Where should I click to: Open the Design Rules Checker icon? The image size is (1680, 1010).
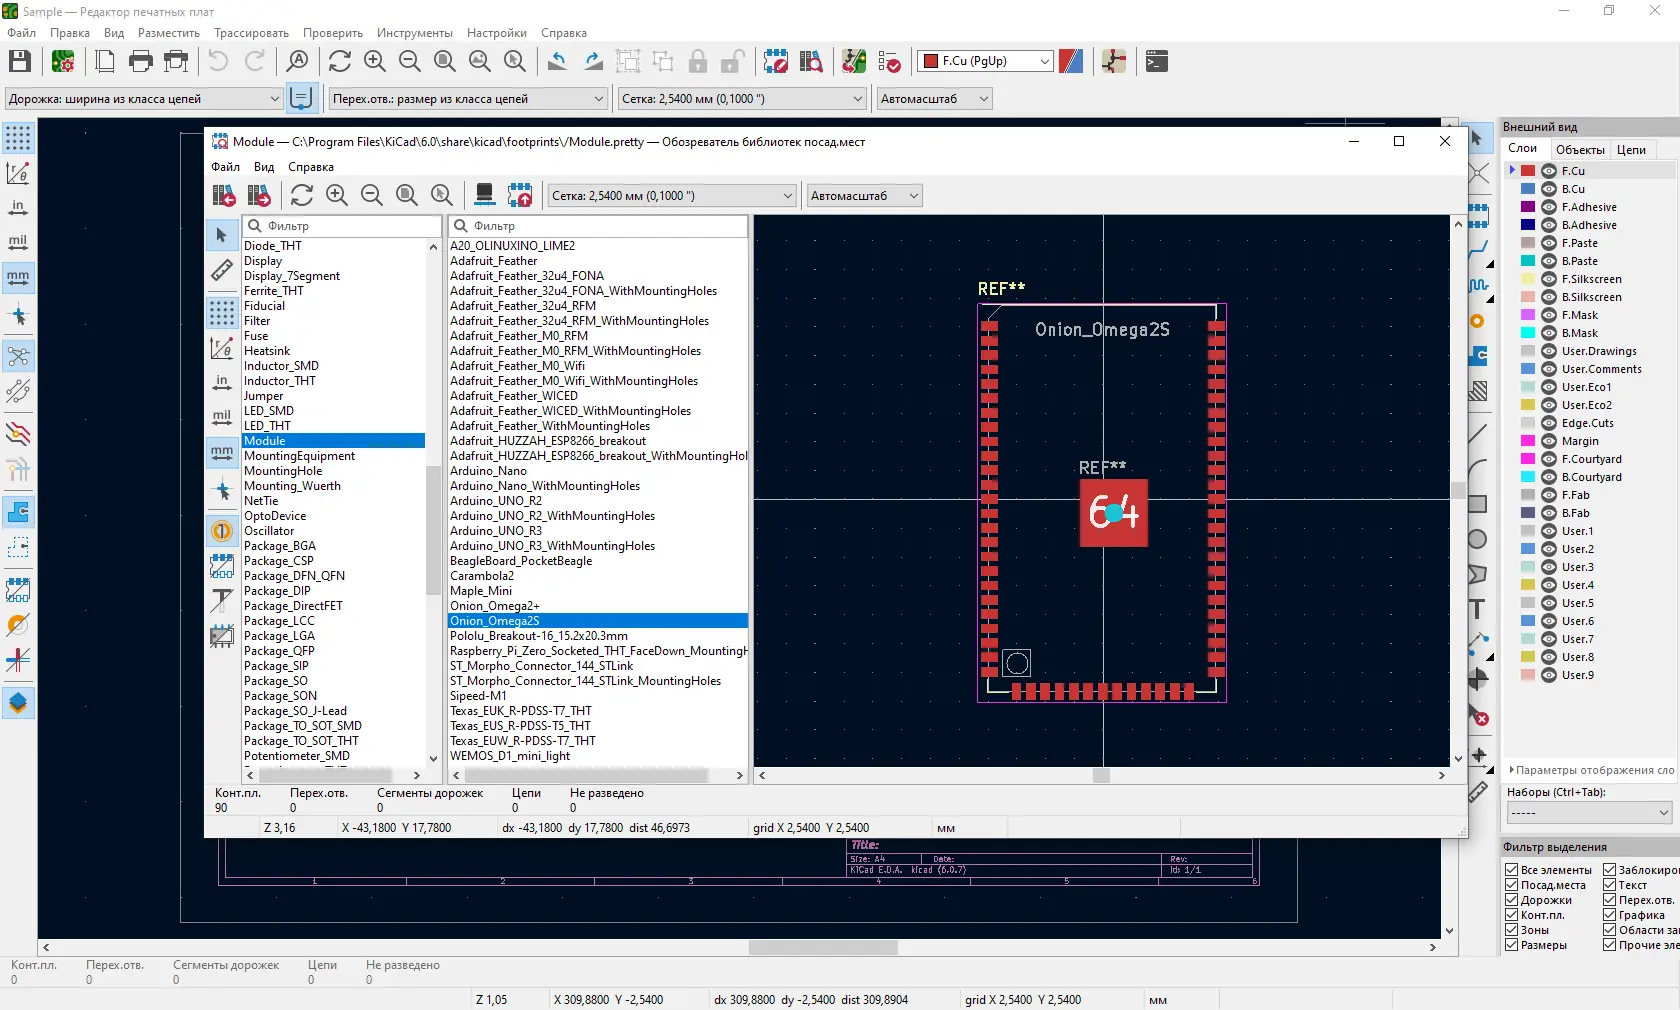[889, 62]
